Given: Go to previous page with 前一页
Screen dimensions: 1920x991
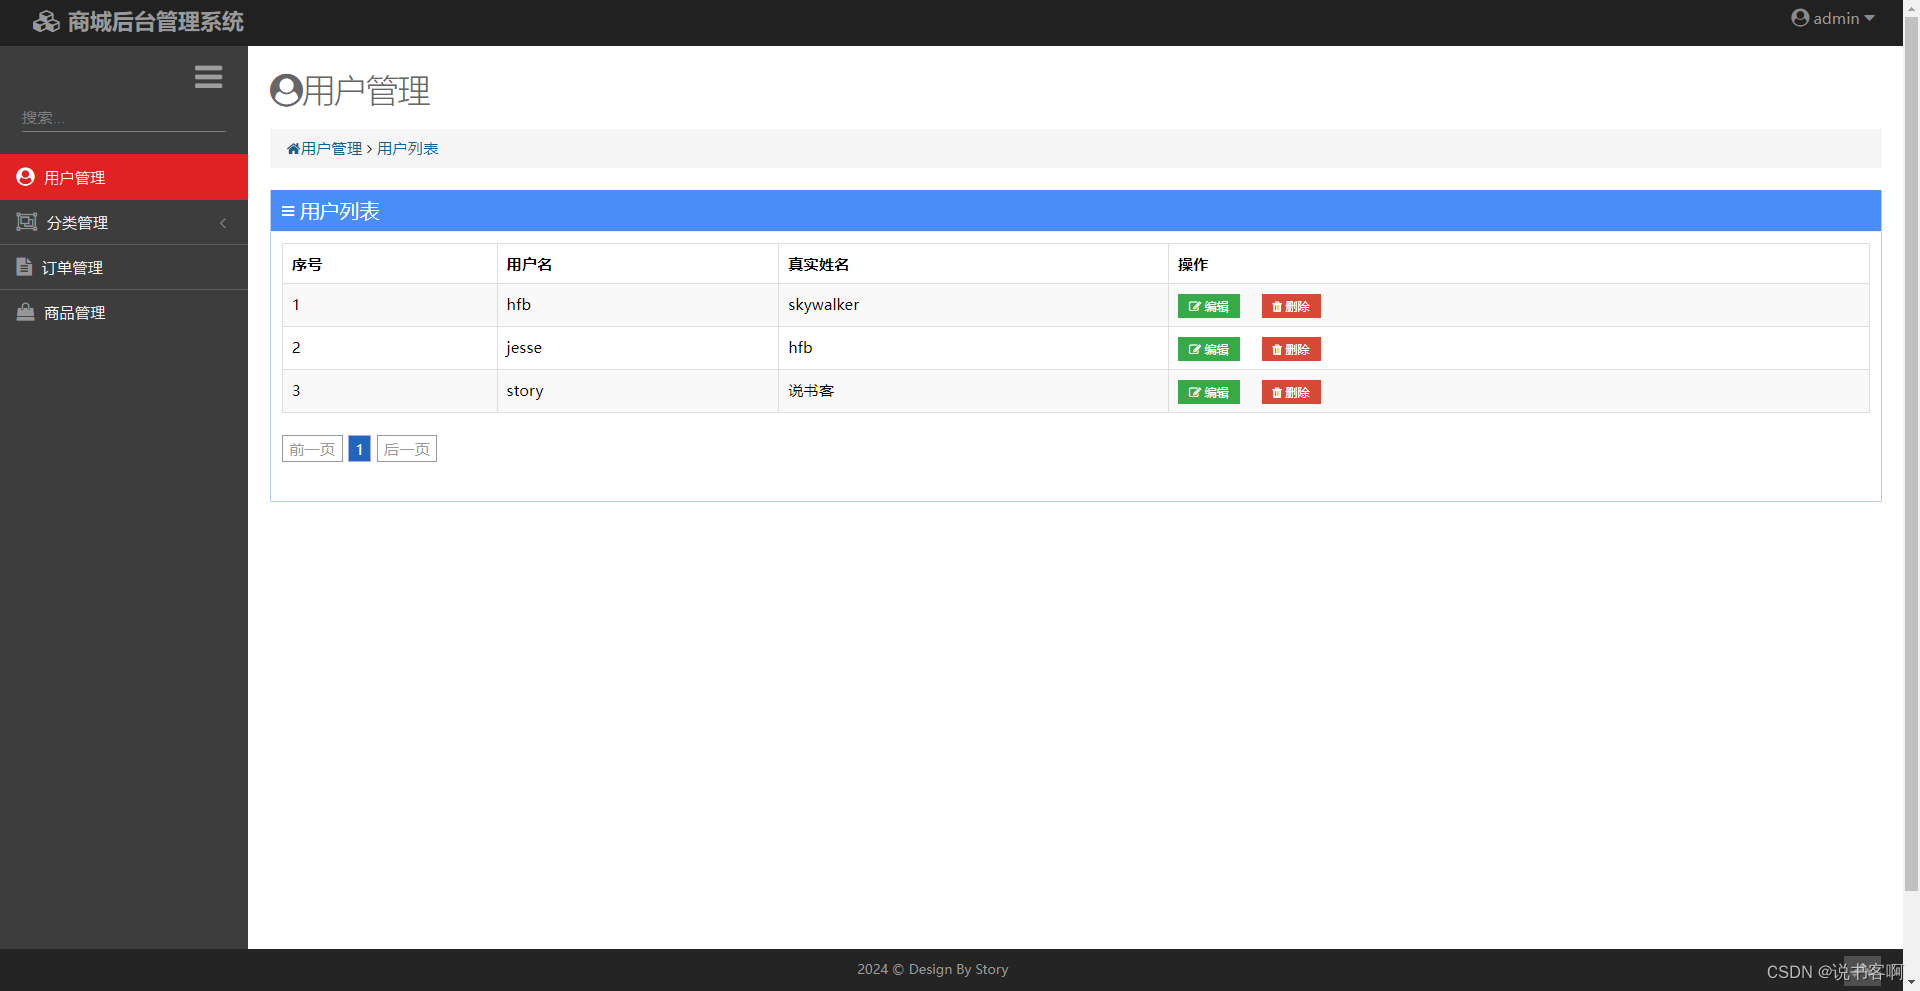Looking at the screenshot, I should coord(312,449).
